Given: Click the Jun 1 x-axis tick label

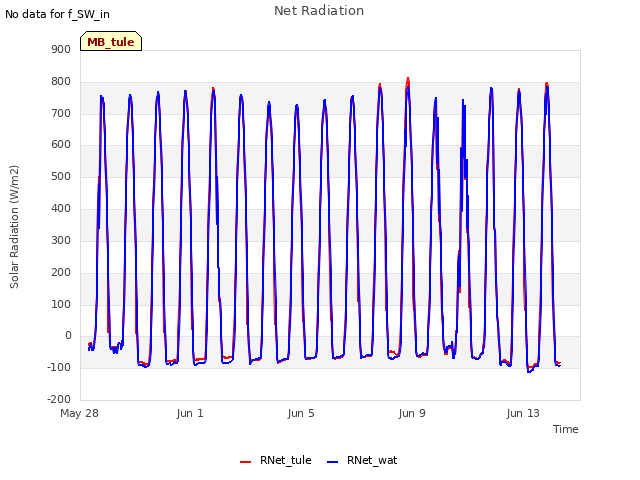Looking at the screenshot, I should (x=190, y=413).
